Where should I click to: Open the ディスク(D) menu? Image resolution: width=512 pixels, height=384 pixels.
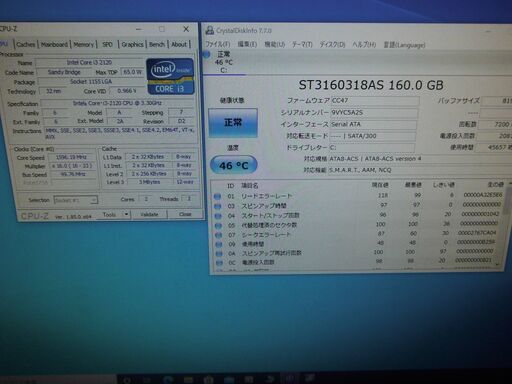(332, 44)
